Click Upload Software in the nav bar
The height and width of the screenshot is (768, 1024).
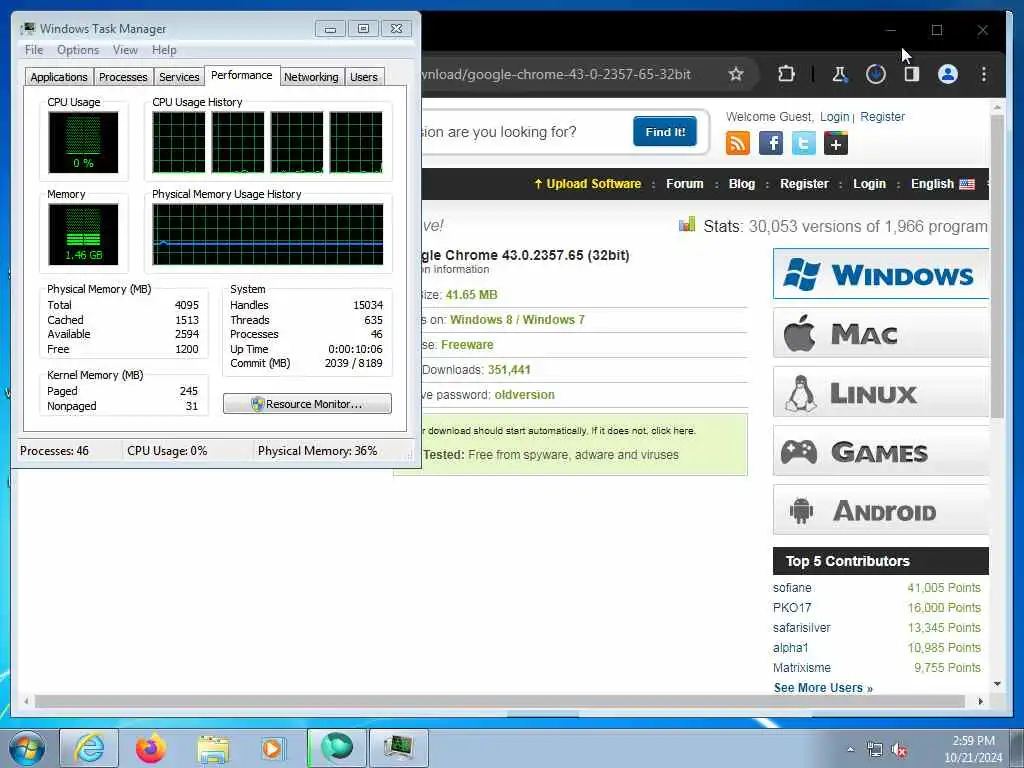[588, 184]
